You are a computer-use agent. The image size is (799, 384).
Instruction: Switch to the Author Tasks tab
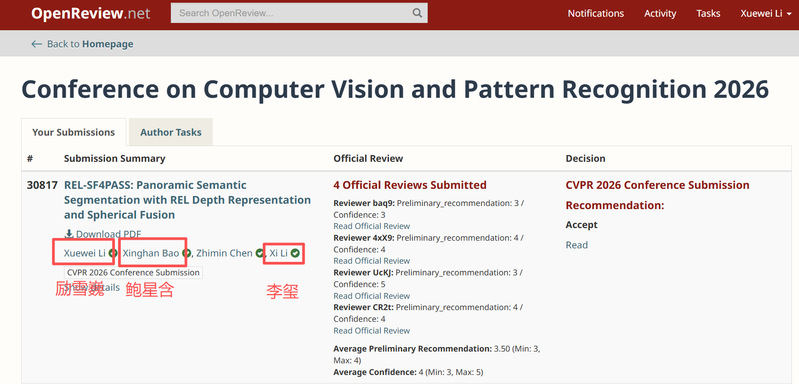171,132
